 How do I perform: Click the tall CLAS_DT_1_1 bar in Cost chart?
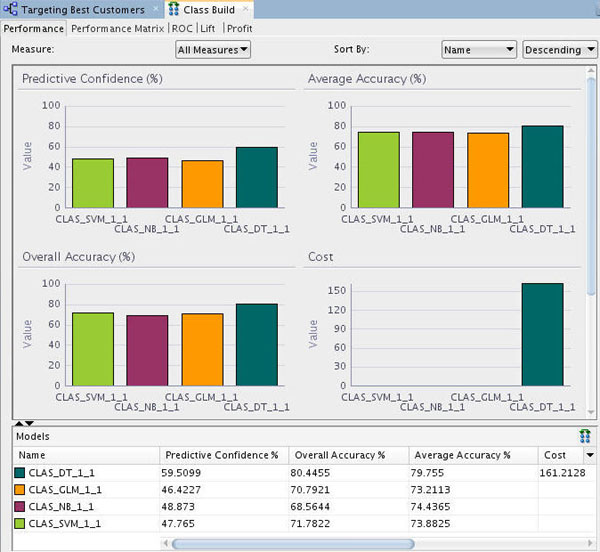tap(542, 334)
